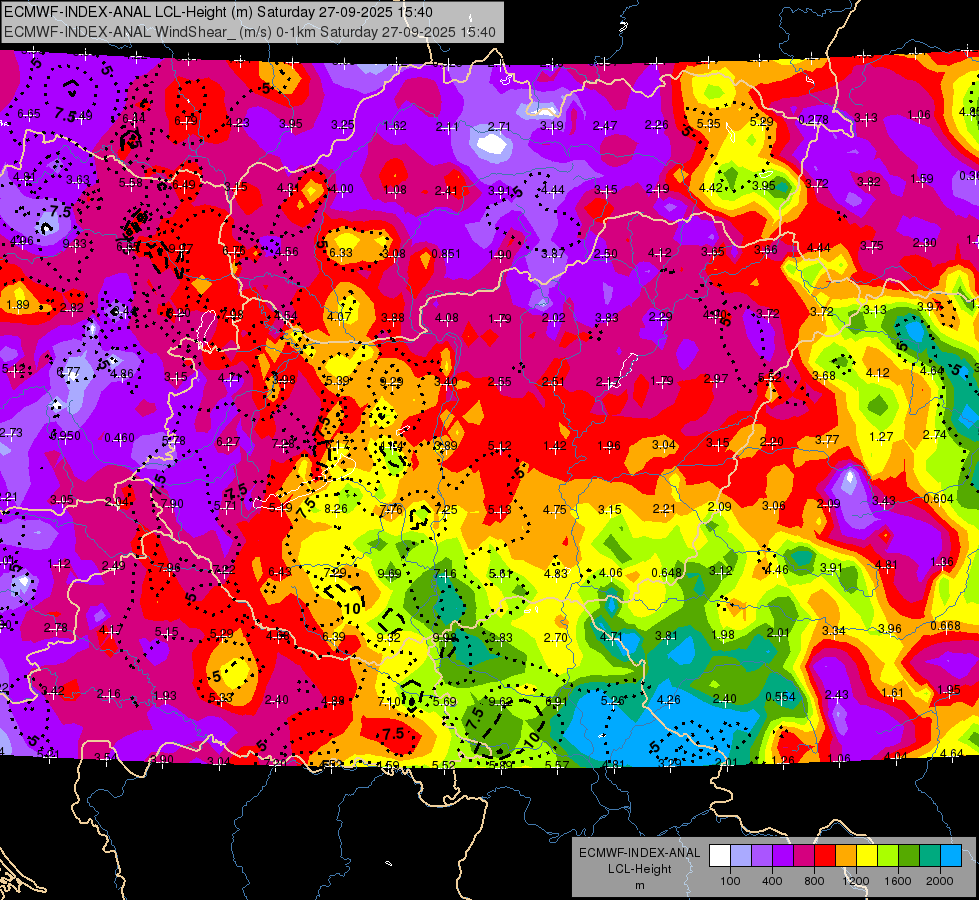Click the legend tick label 800
Screen dimensions: 979x900
pos(814,881)
